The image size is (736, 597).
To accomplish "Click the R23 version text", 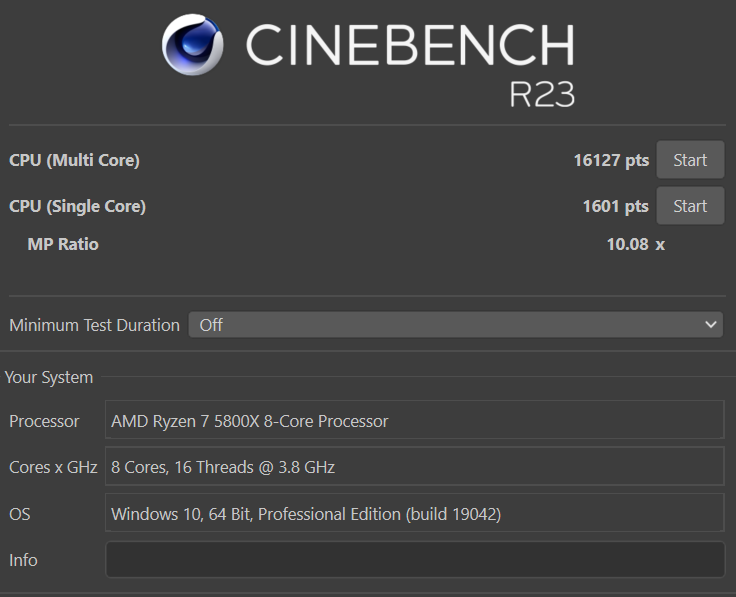I will point(542,94).
